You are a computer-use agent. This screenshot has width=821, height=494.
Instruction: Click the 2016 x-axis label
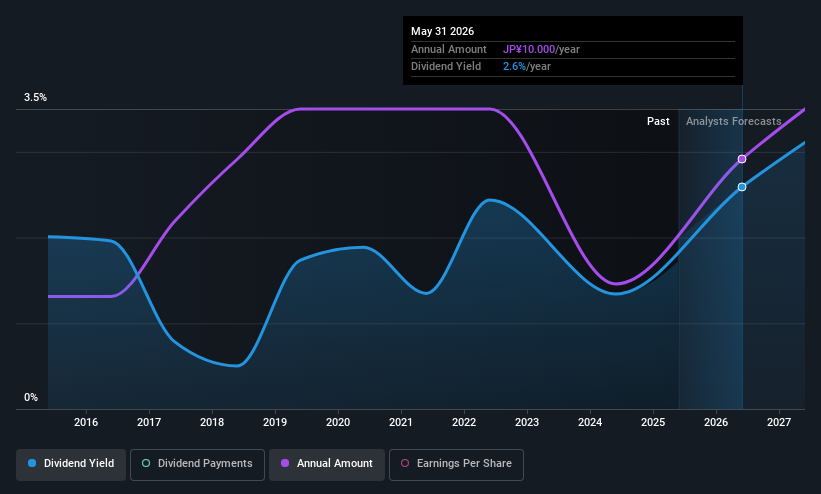86,422
